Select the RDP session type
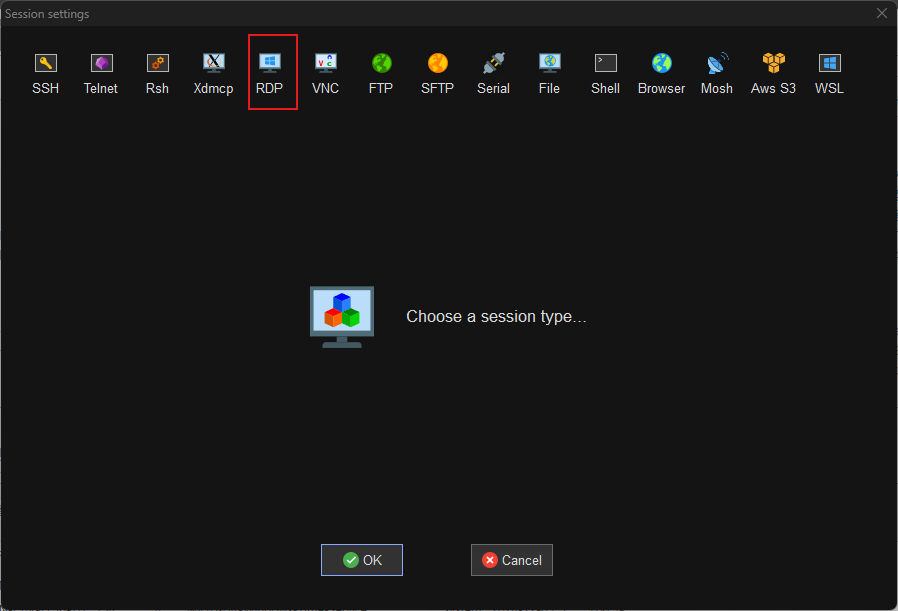Viewport: 898px width, 611px height. [x=269, y=70]
